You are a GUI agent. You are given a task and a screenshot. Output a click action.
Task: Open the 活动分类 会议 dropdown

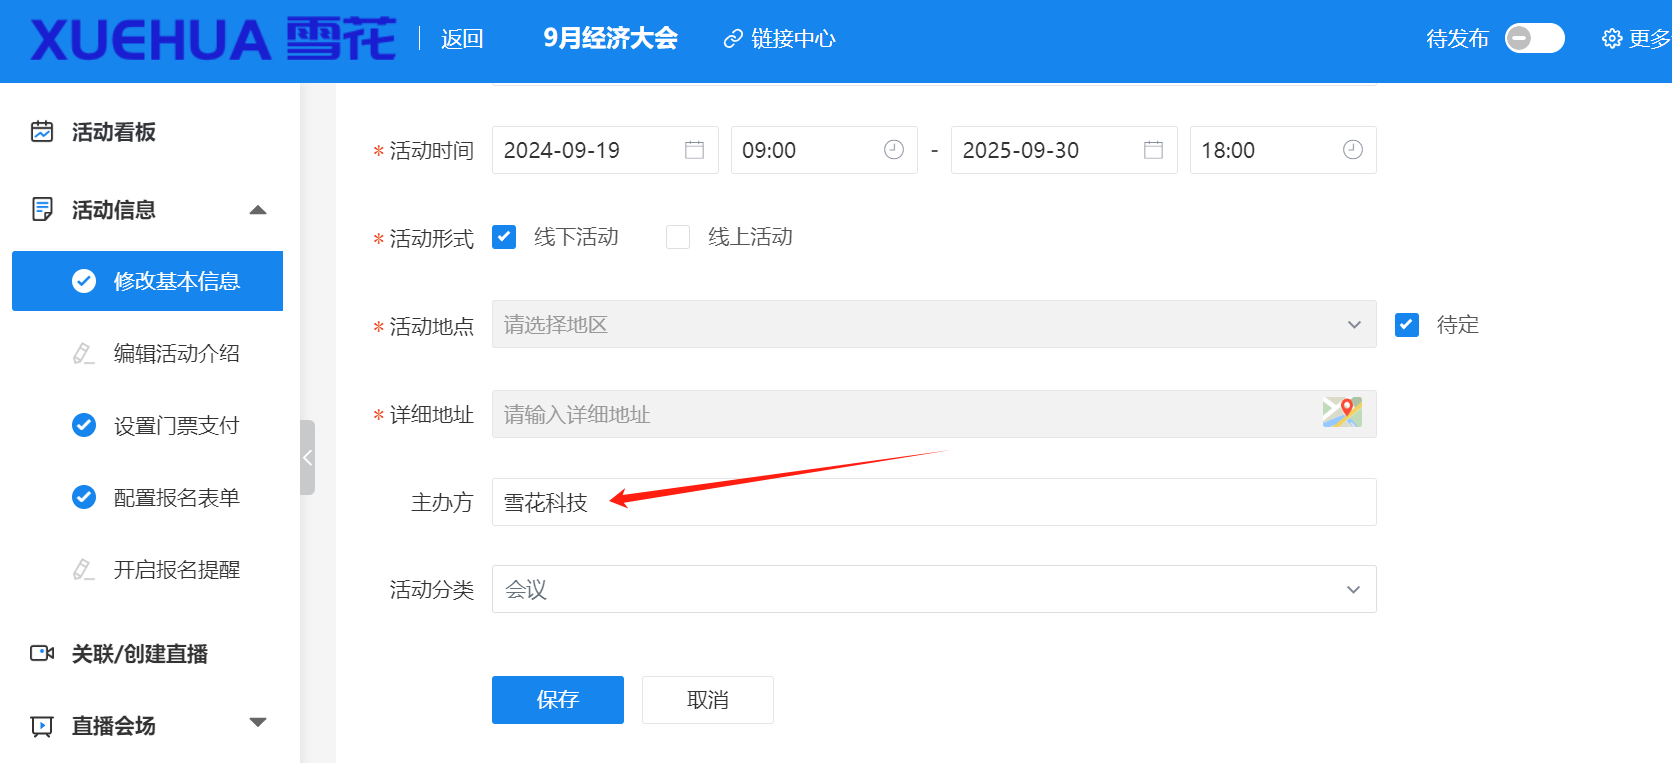point(934,589)
